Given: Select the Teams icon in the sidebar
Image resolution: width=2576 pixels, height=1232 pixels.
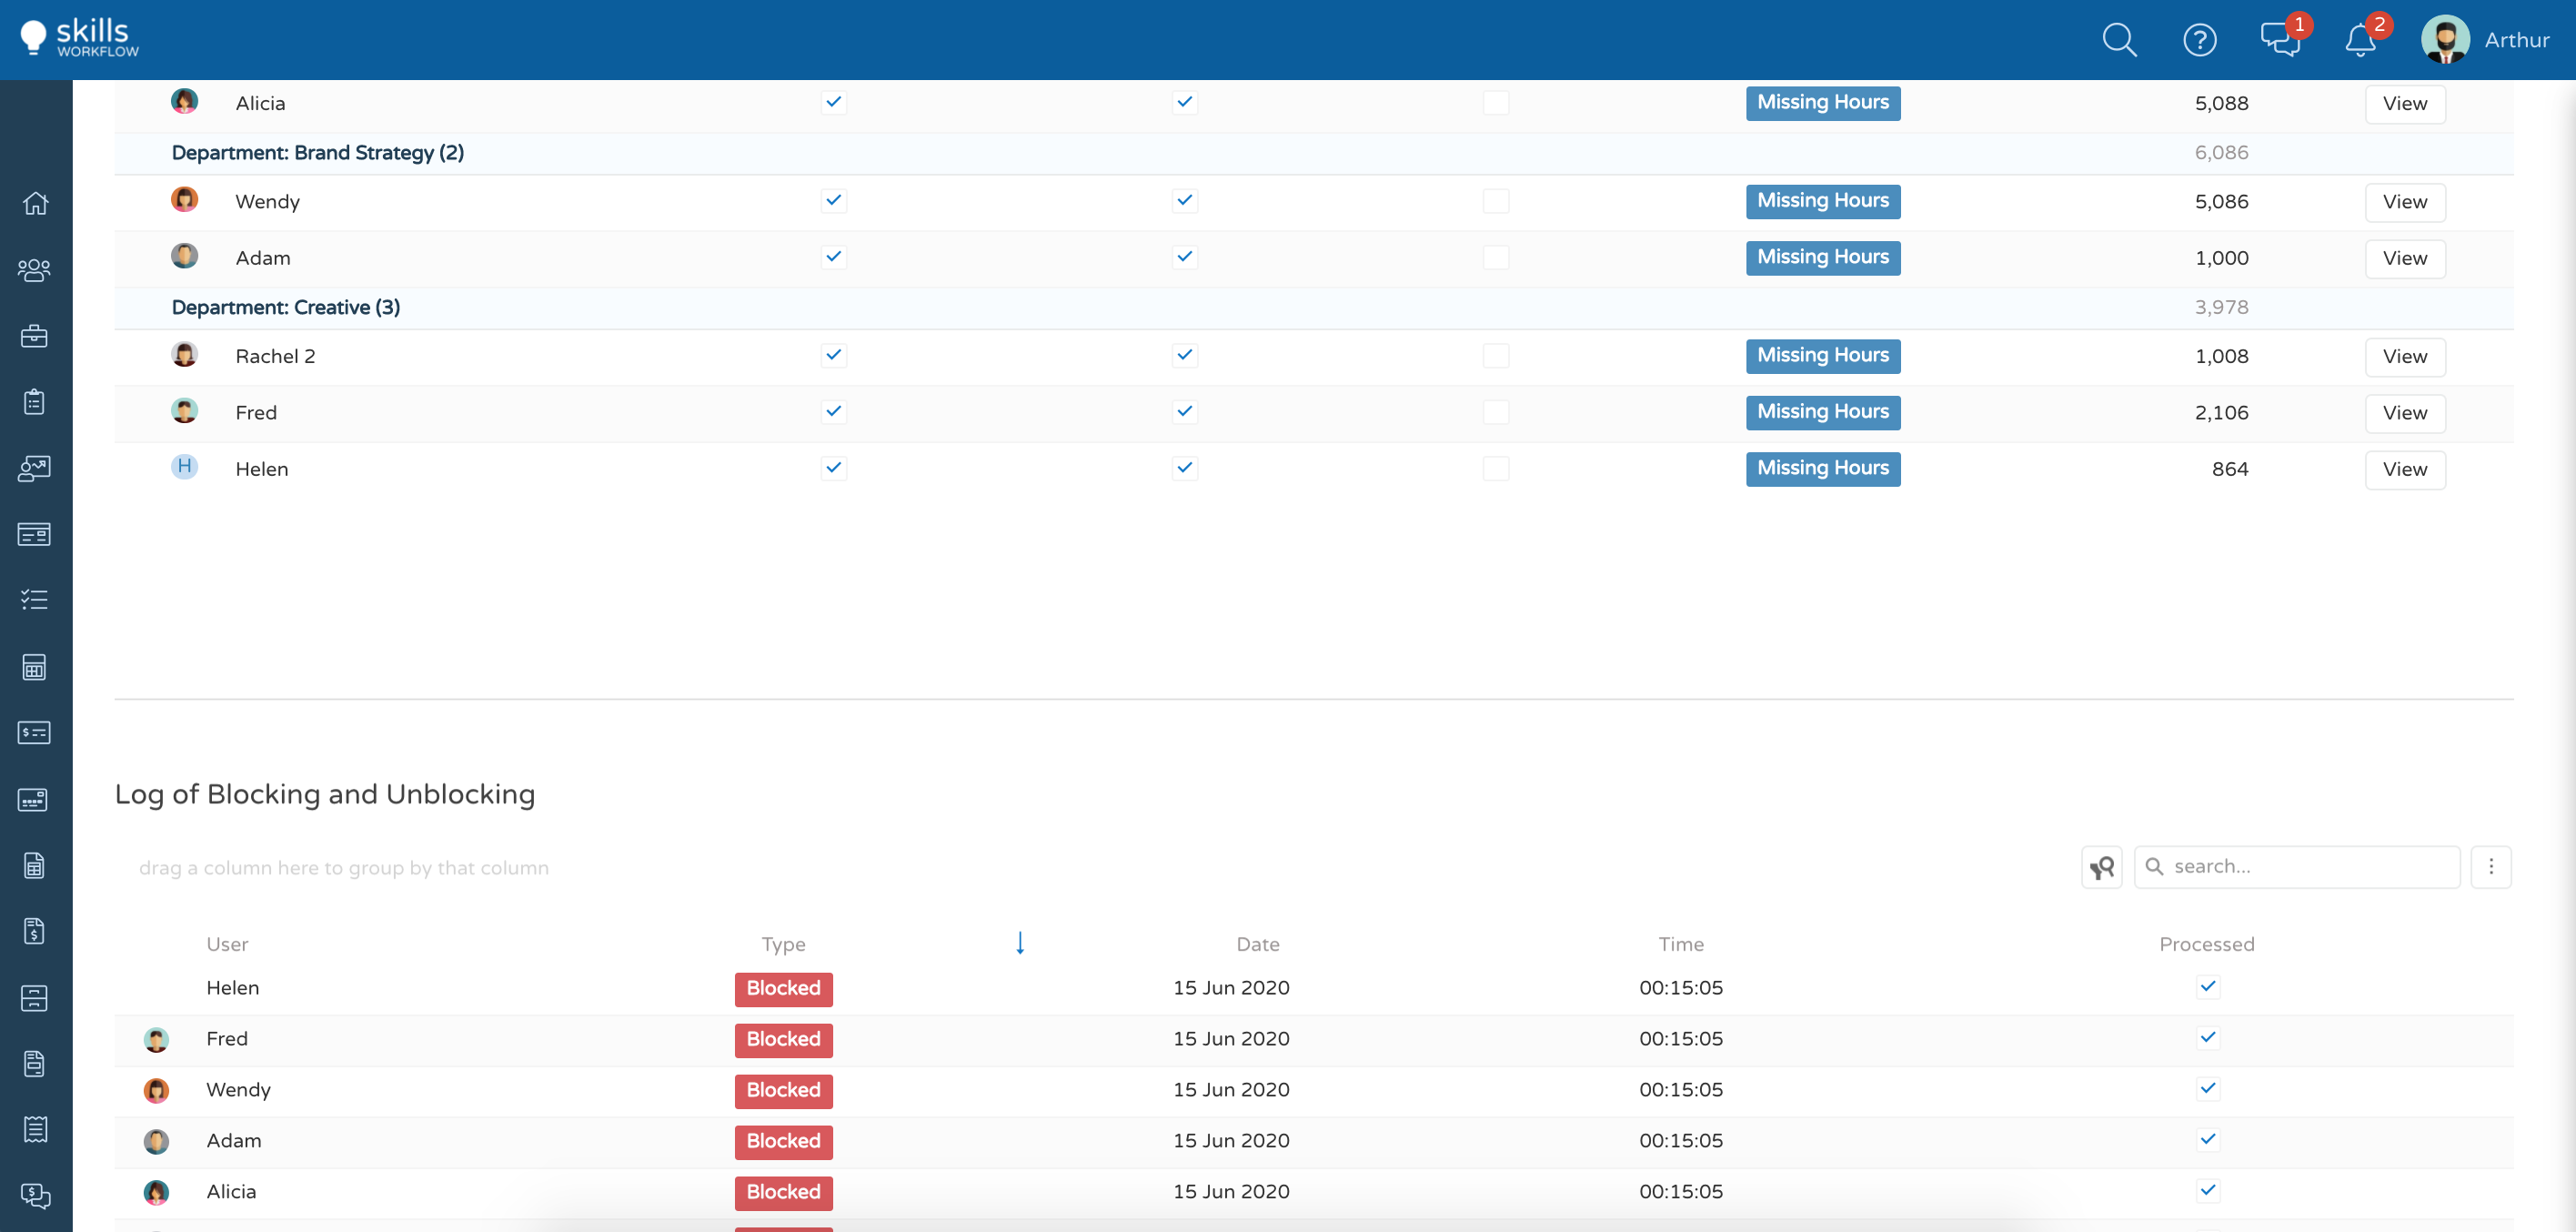Looking at the screenshot, I should (x=35, y=269).
